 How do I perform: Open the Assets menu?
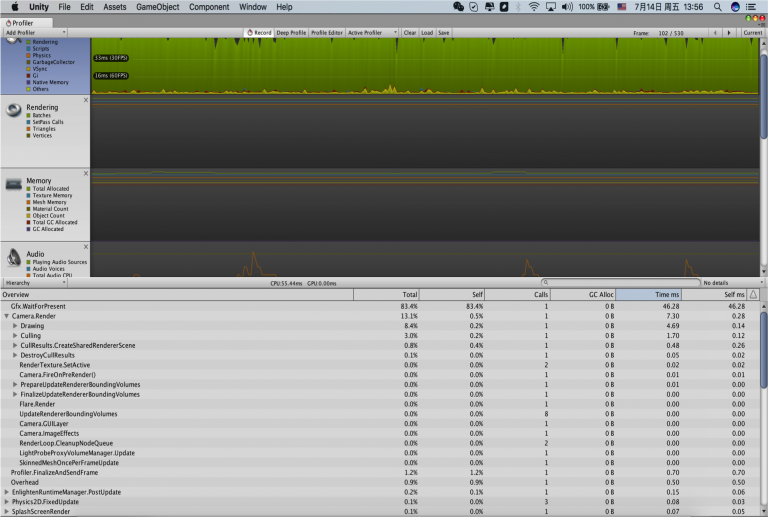pyautogui.click(x=115, y=7)
